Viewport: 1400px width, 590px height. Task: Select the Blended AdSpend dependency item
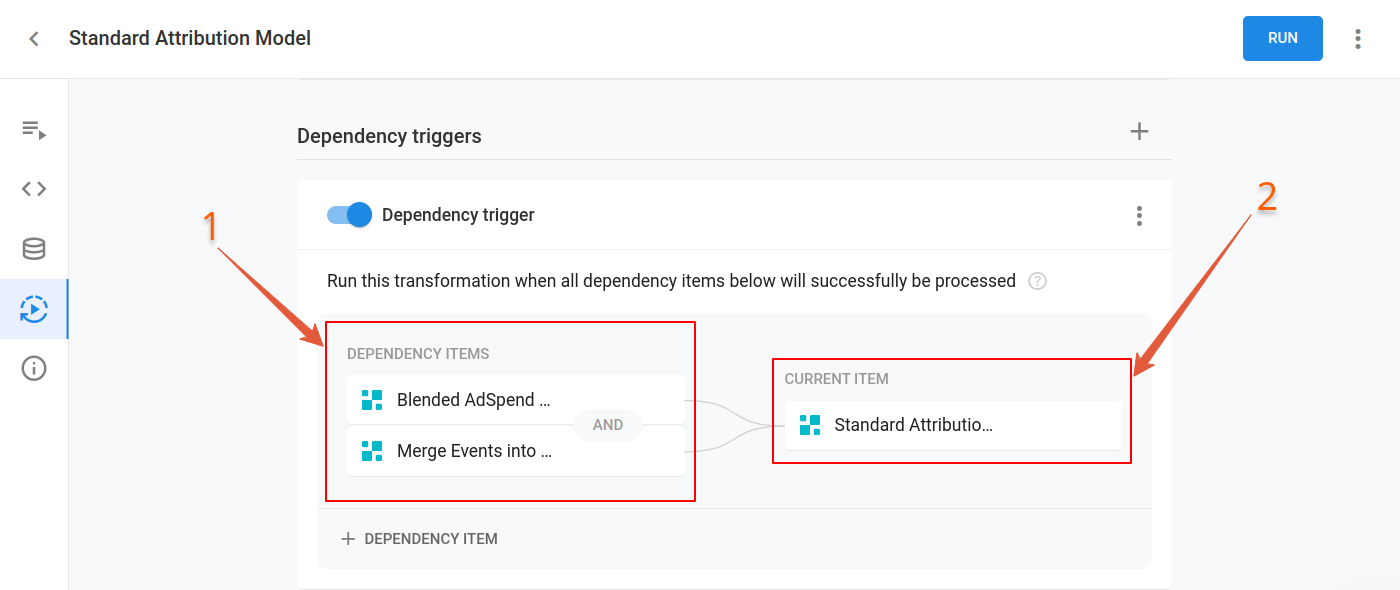[516, 400]
